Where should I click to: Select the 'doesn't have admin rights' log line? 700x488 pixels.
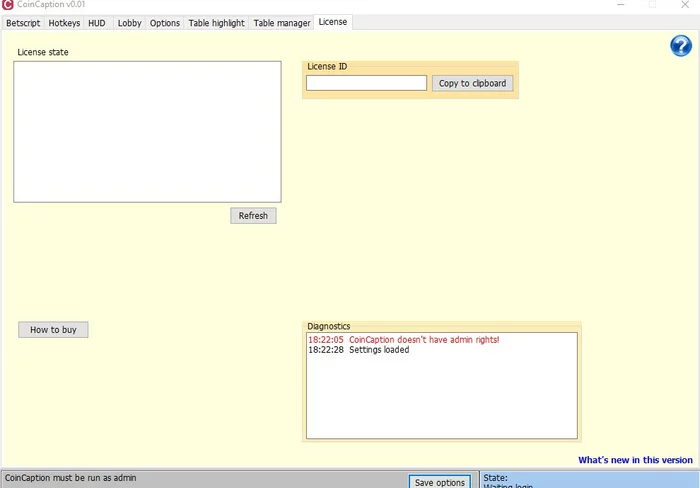click(404, 340)
